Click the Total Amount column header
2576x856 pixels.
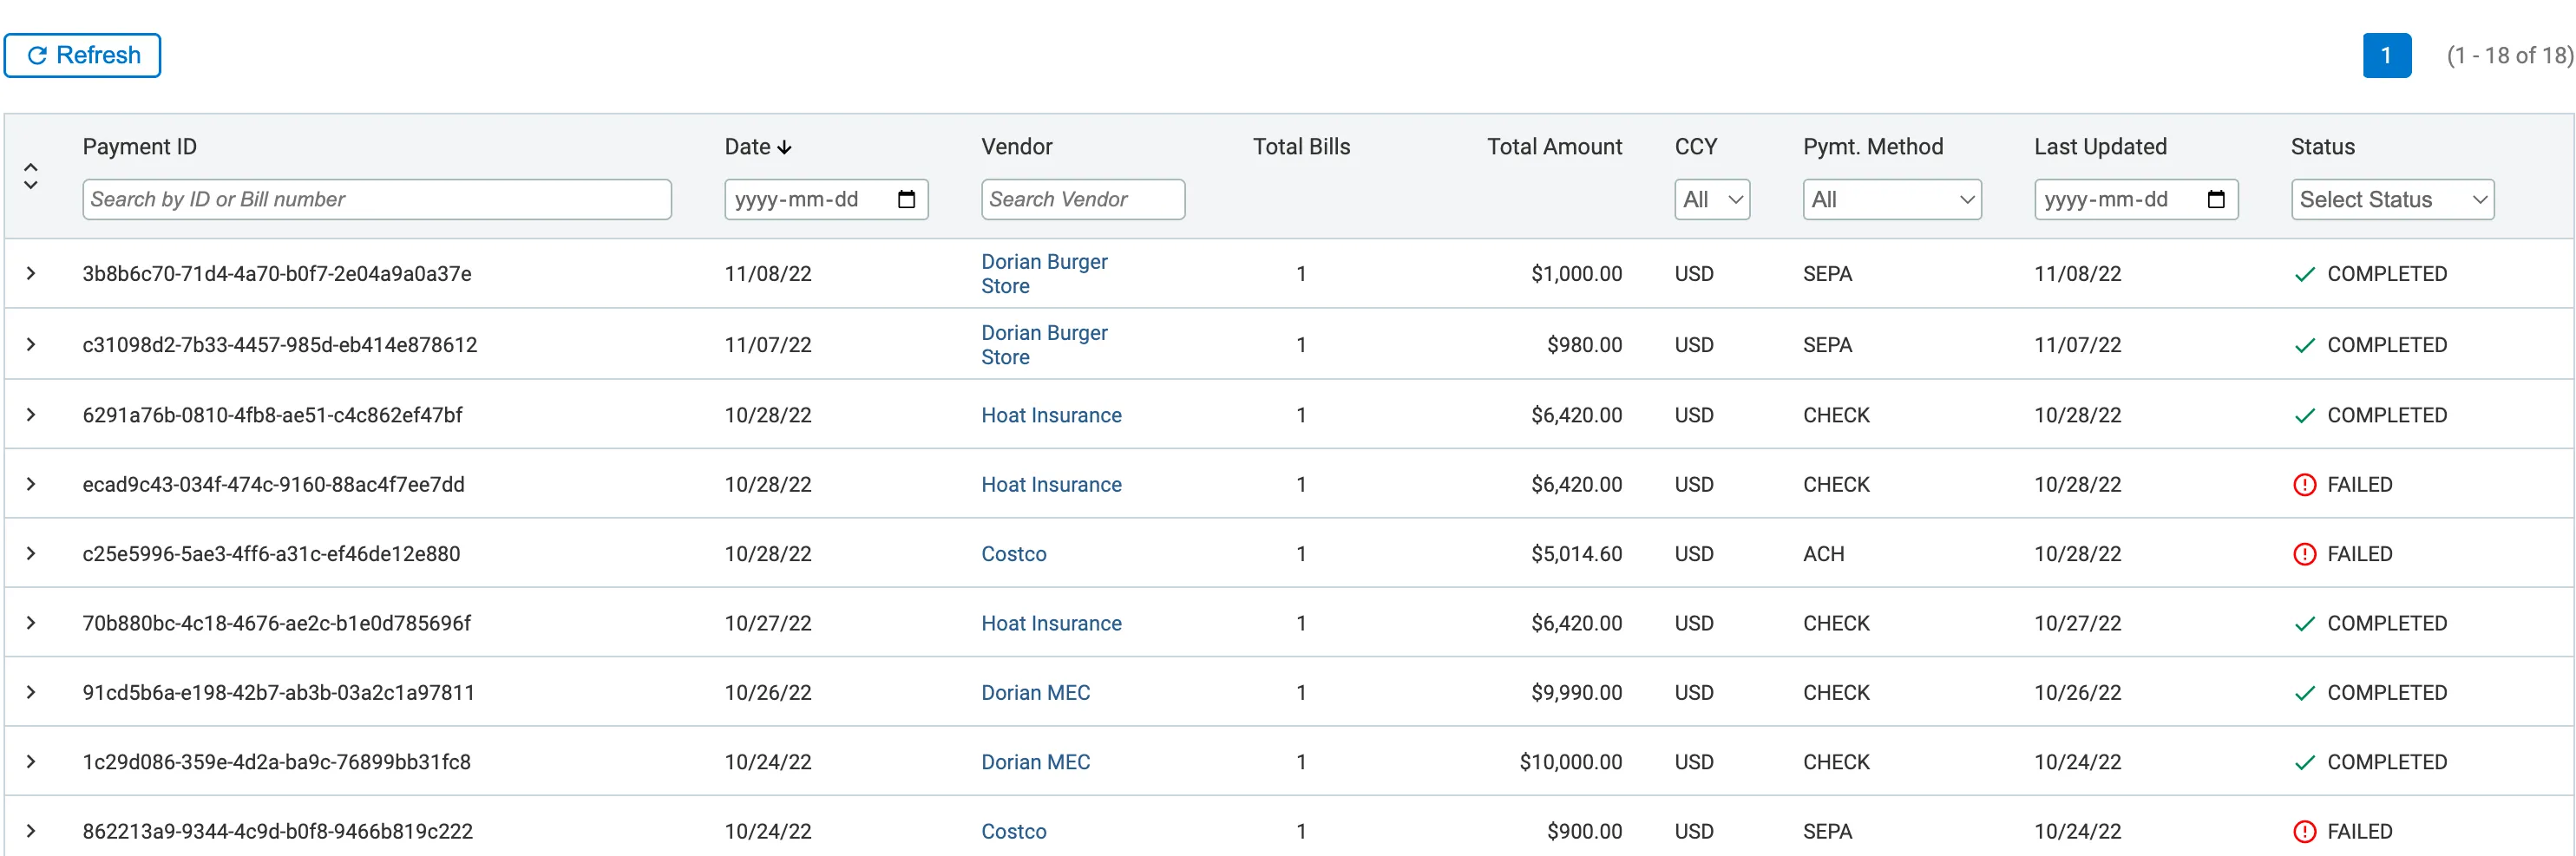1554,147
